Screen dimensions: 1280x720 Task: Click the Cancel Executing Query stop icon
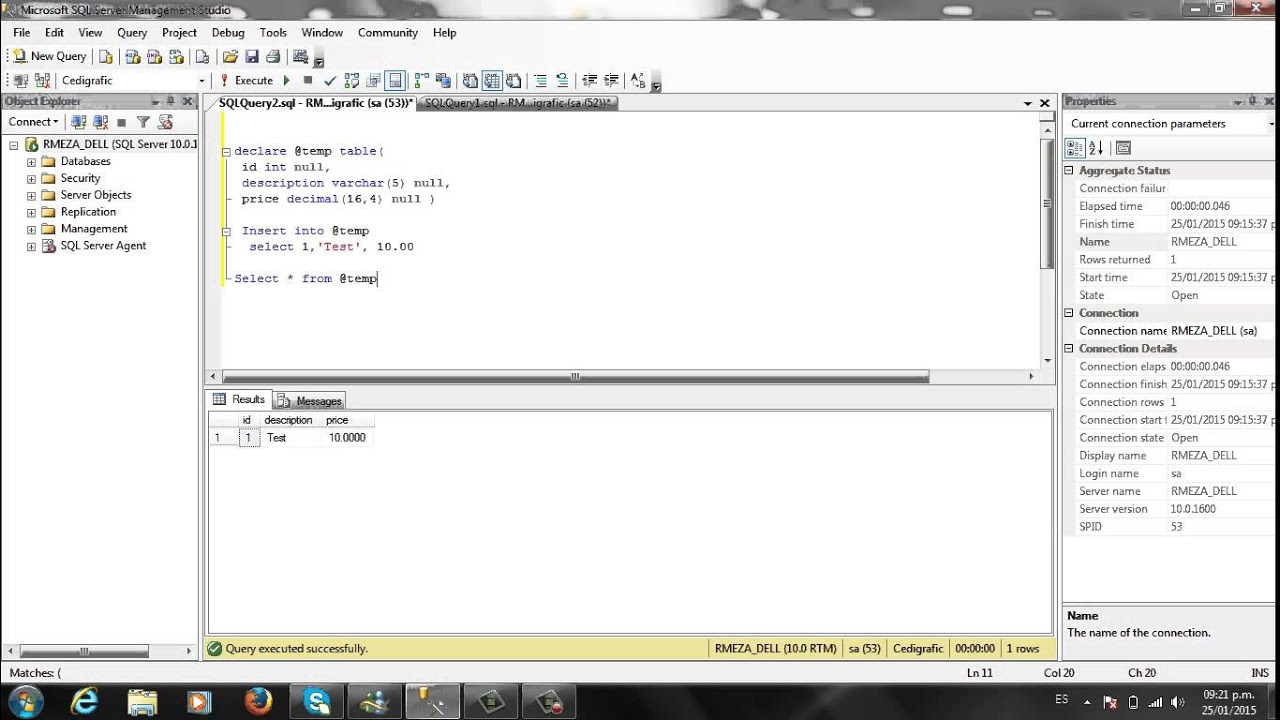coord(308,80)
